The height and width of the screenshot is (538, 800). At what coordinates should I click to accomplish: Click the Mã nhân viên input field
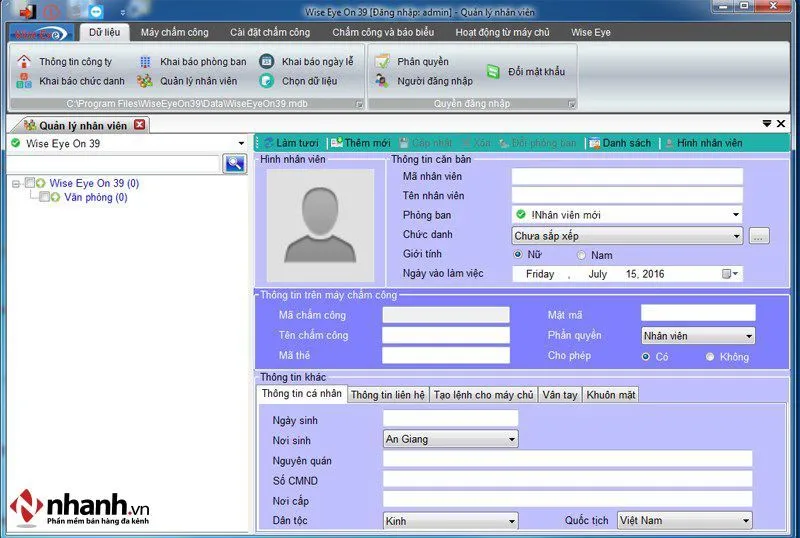pyautogui.click(x=627, y=176)
